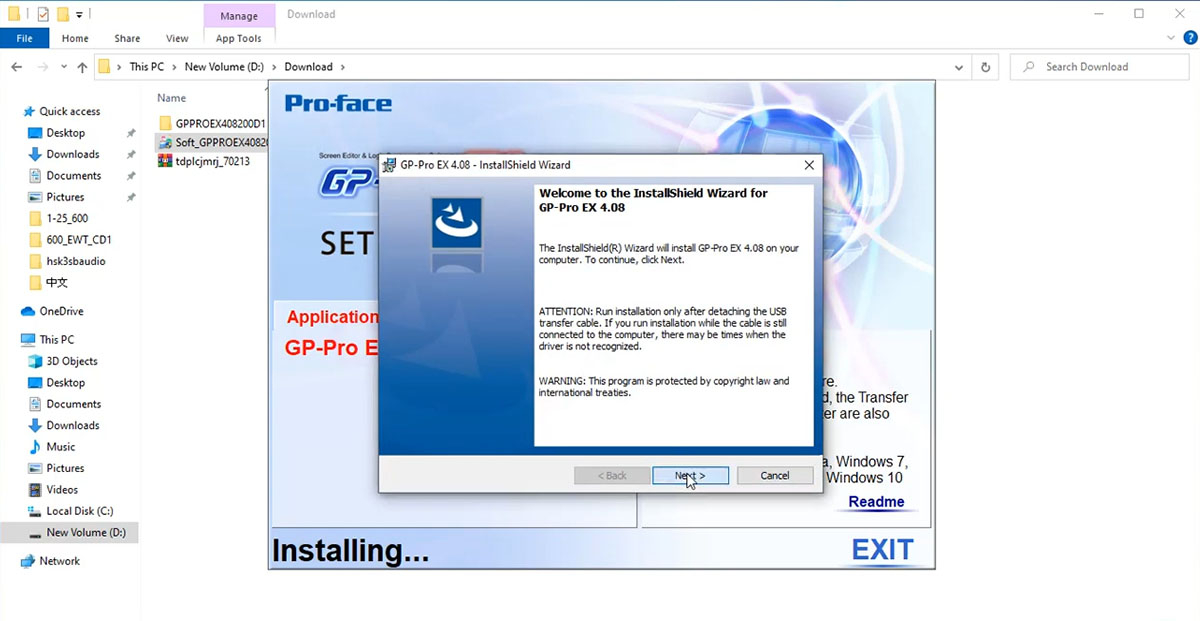1200x621 pixels.
Task: Open pinned Pictures under Quick access
Action: click(65, 197)
